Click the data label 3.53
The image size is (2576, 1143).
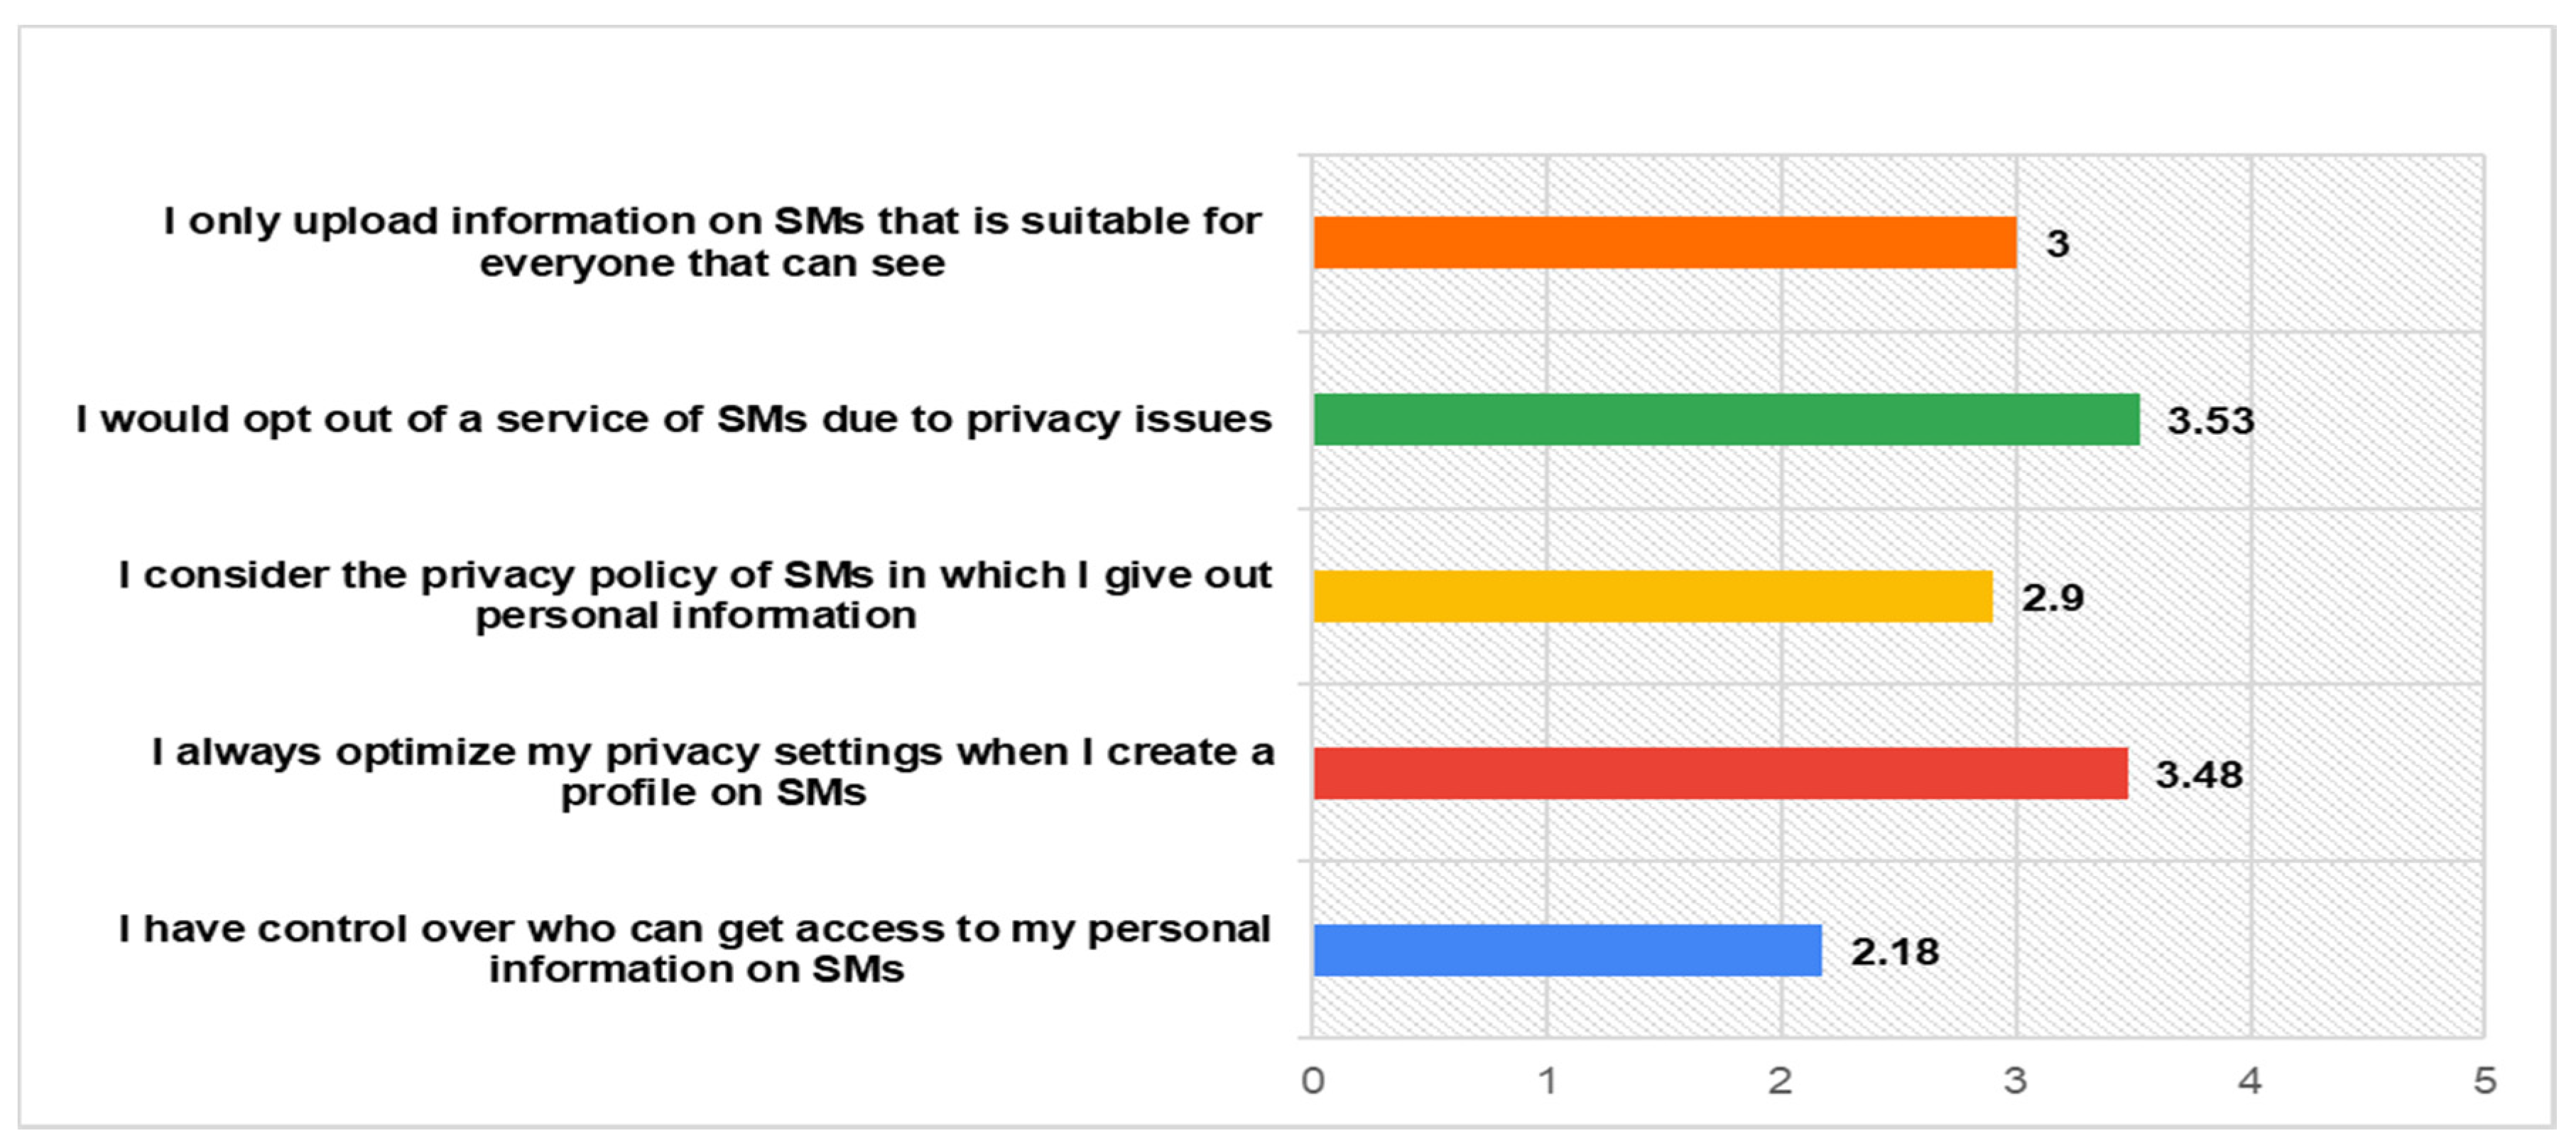point(2210,420)
